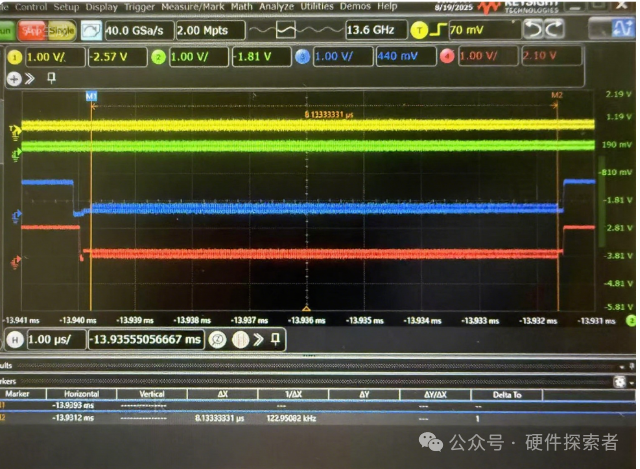Viewport: 640px width, 469px height.
Task: Edit channel 2 scale 1.00 V/ field
Action: tap(198, 57)
